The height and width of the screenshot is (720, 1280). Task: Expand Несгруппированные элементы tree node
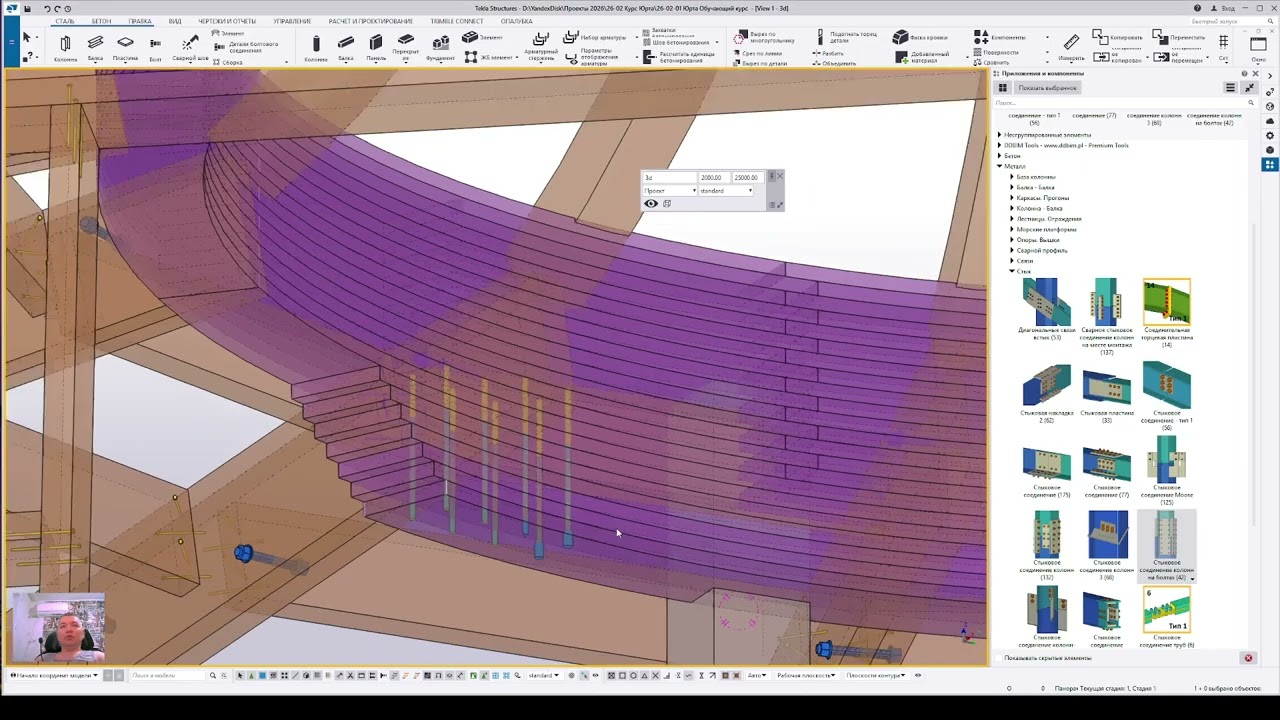1000,135
